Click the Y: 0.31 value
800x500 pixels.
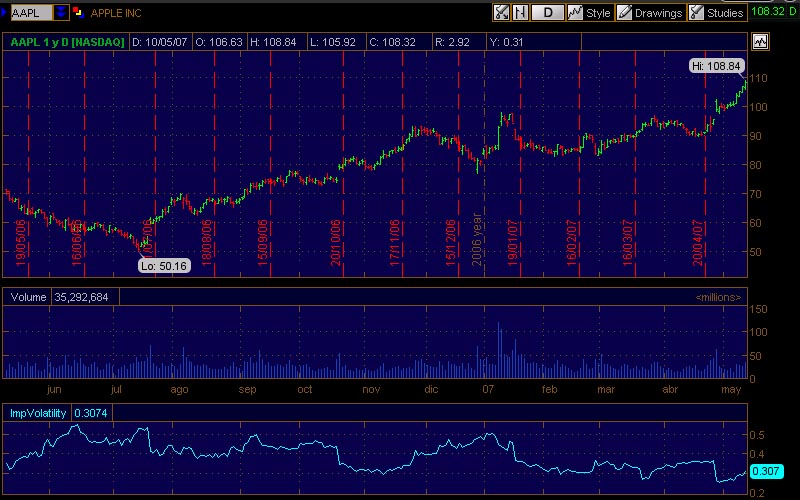(x=506, y=42)
